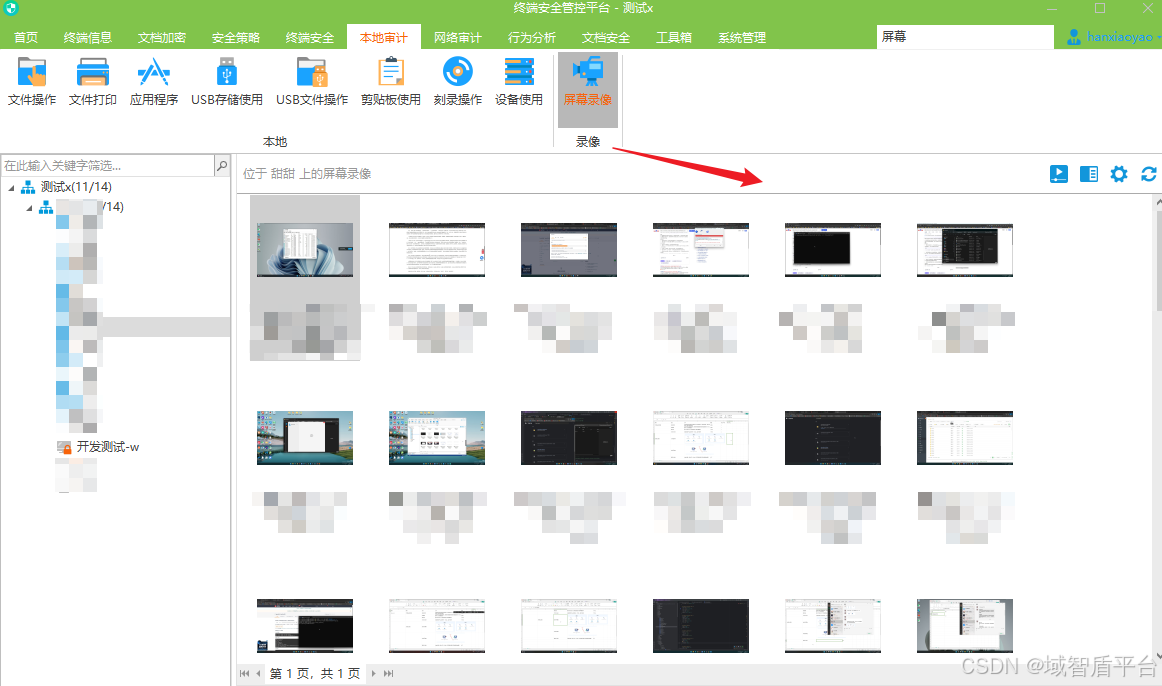Focus the keyword filter input field
Image resolution: width=1162 pixels, height=686 pixels.
point(107,165)
